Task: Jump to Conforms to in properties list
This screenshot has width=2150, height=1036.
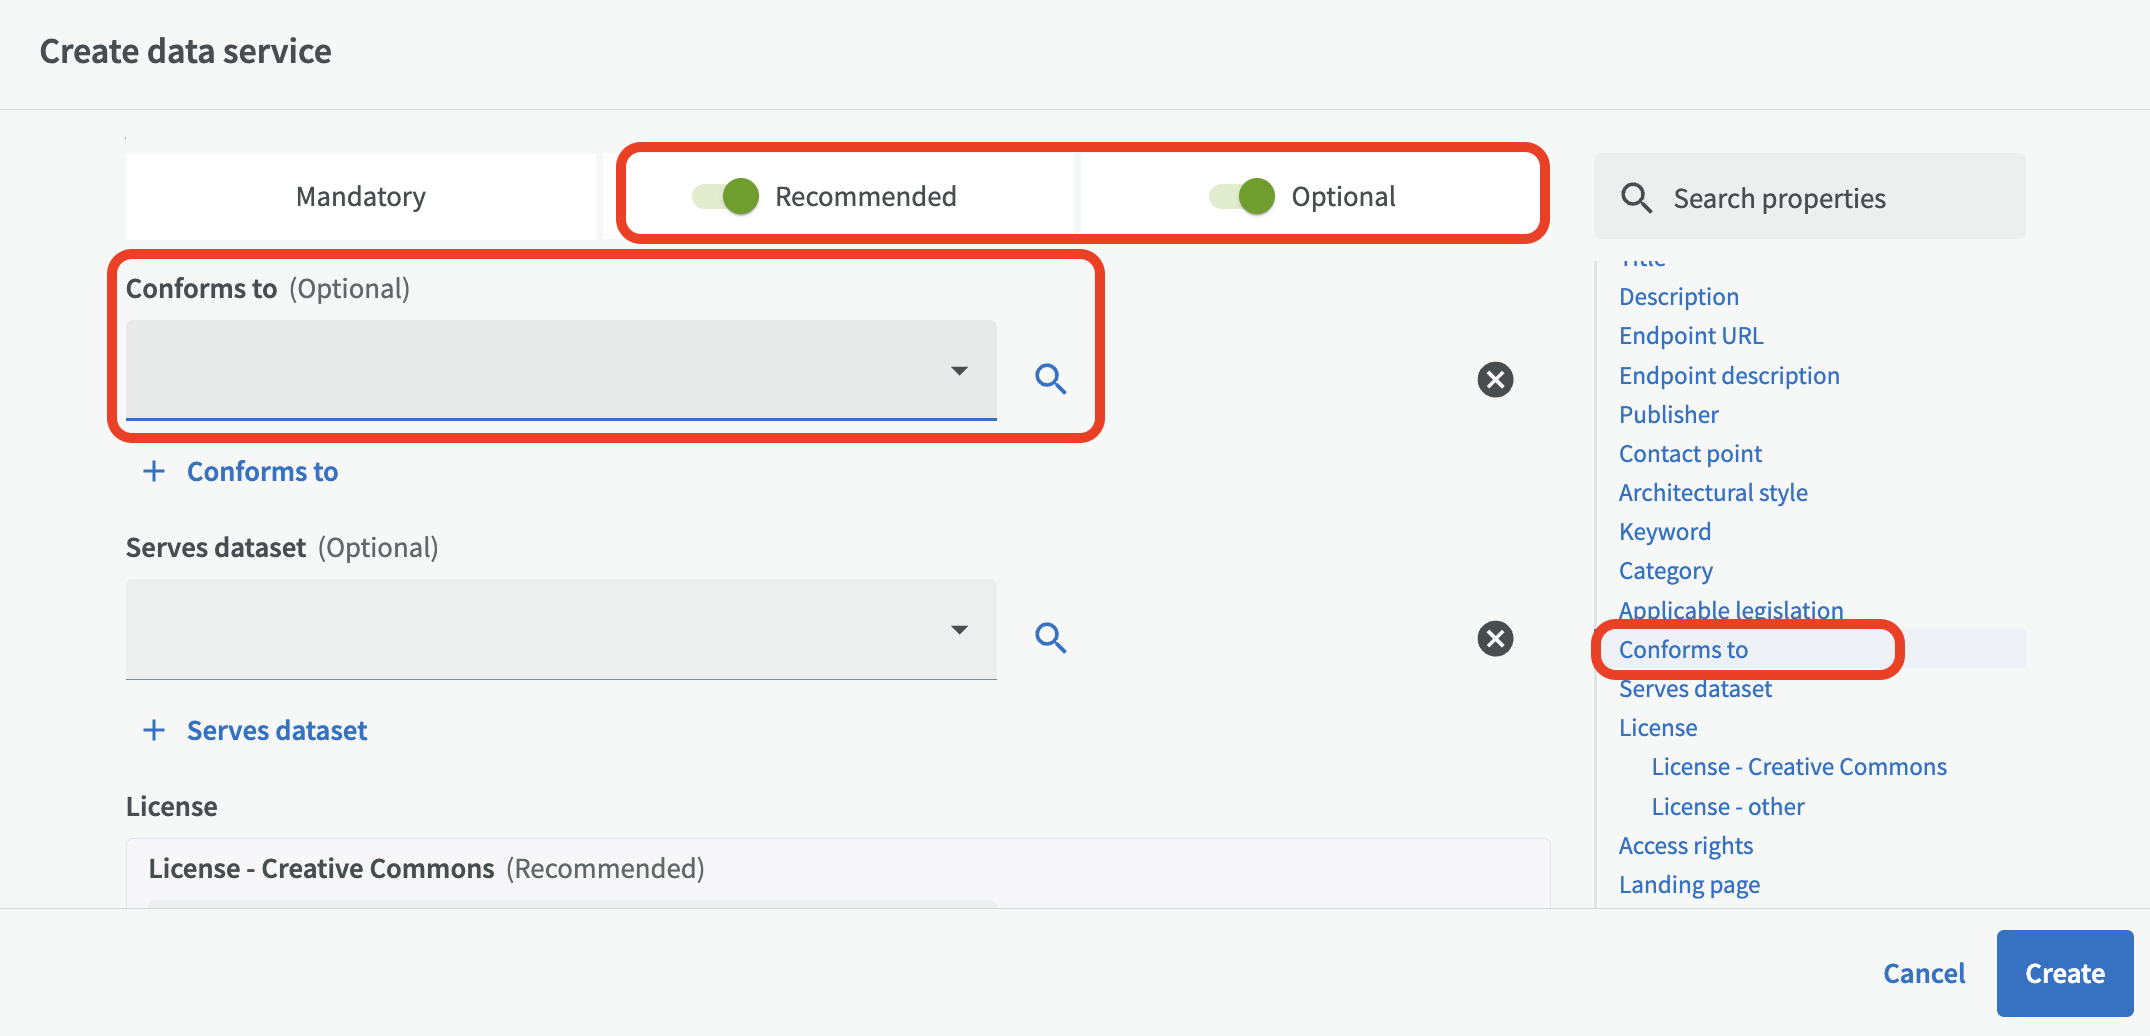Action: [x=1683, y=650]
